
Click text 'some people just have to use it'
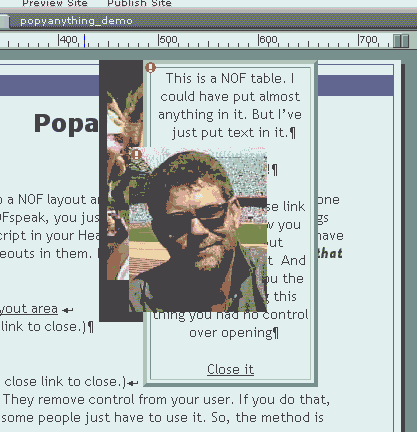click(102, 417)
